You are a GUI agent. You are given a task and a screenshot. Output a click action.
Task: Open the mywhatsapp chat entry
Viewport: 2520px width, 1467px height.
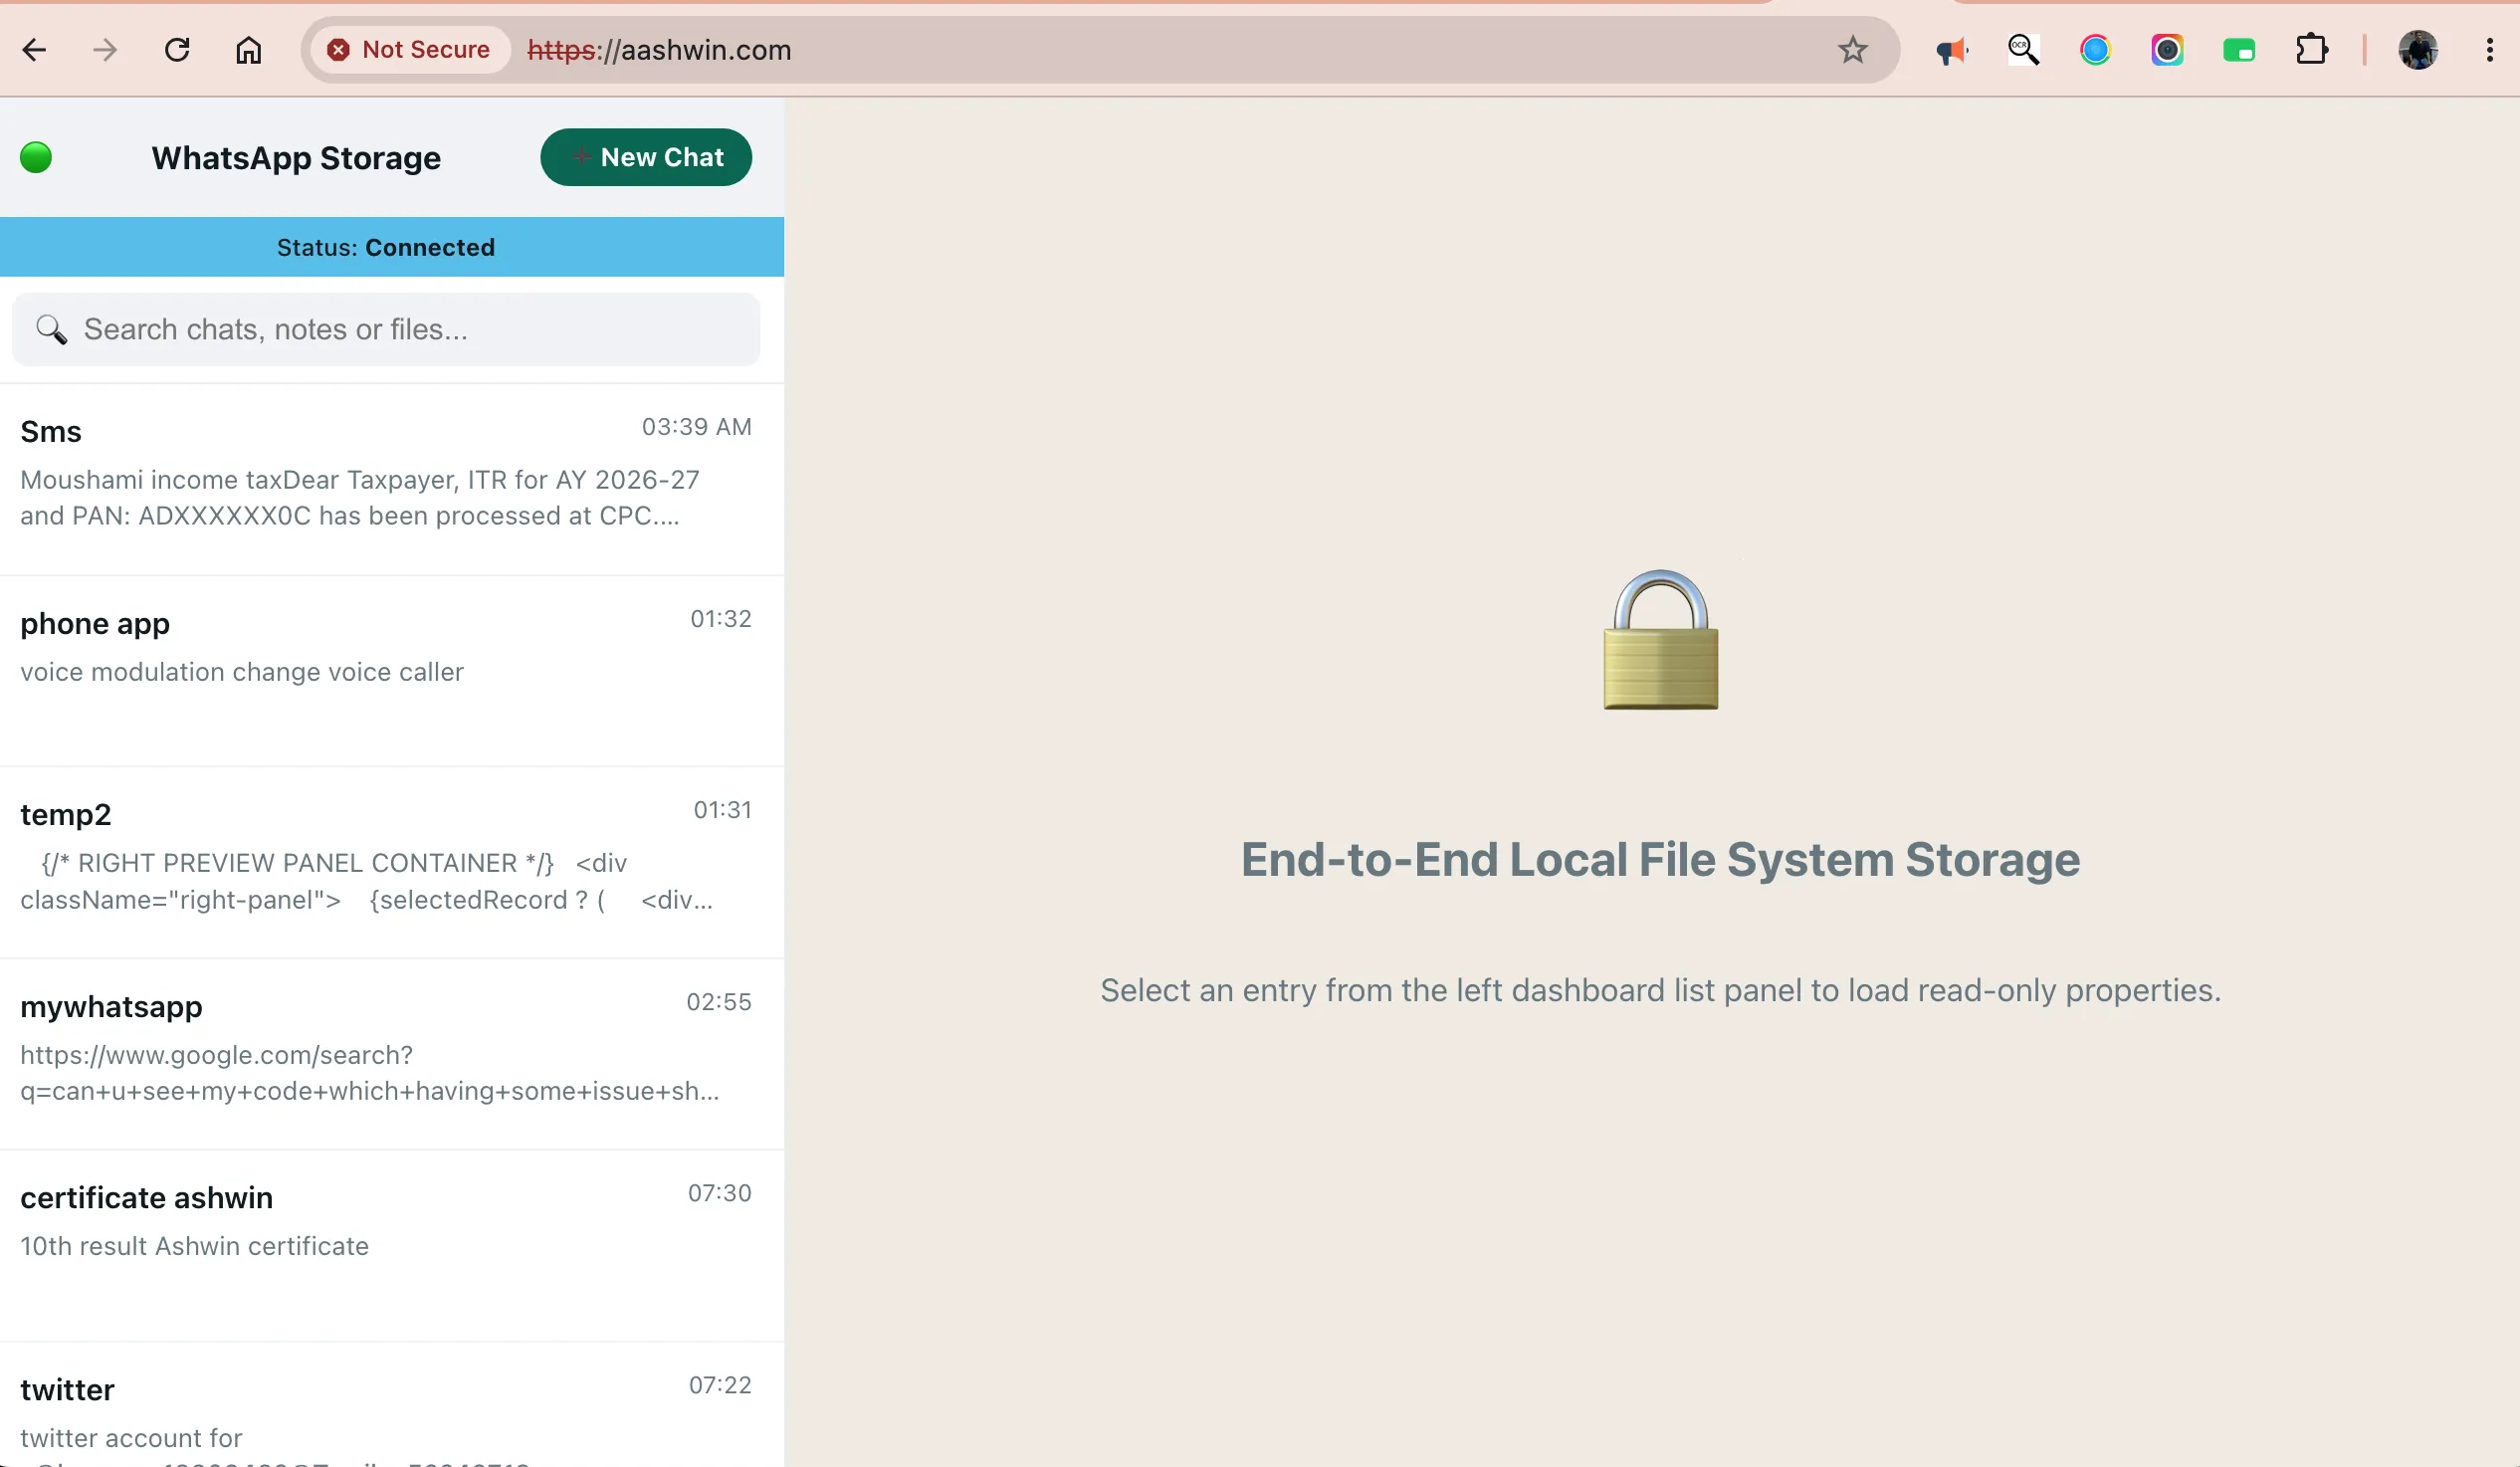(392, 1054)
